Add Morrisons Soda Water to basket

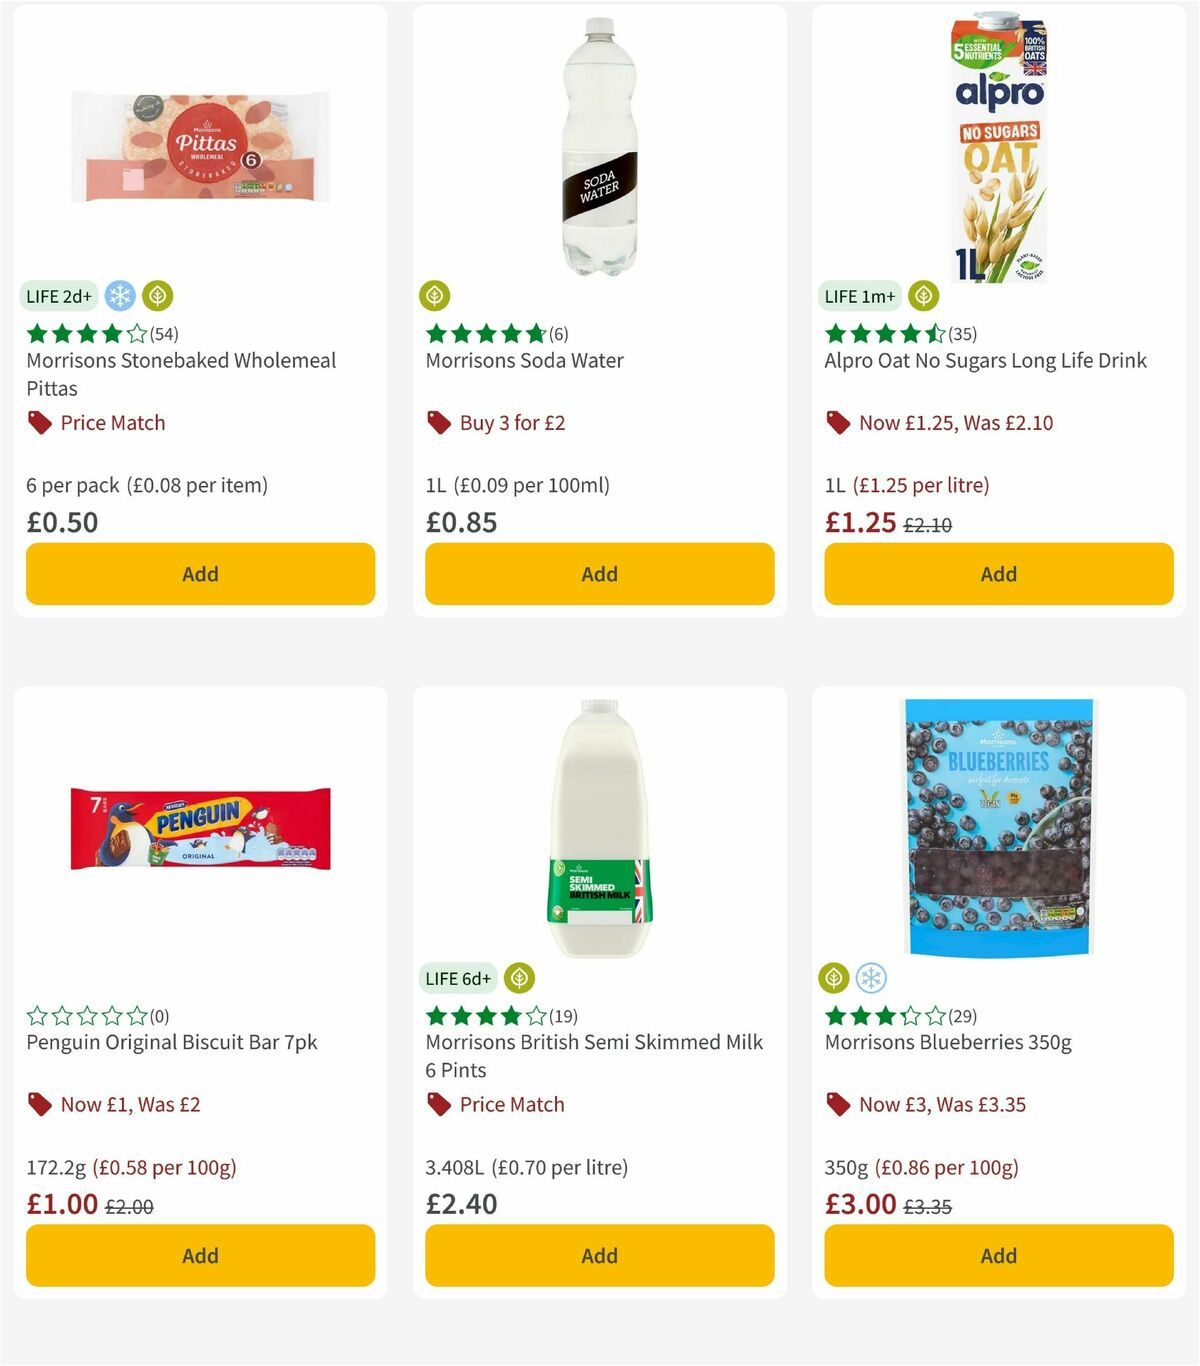598,574
